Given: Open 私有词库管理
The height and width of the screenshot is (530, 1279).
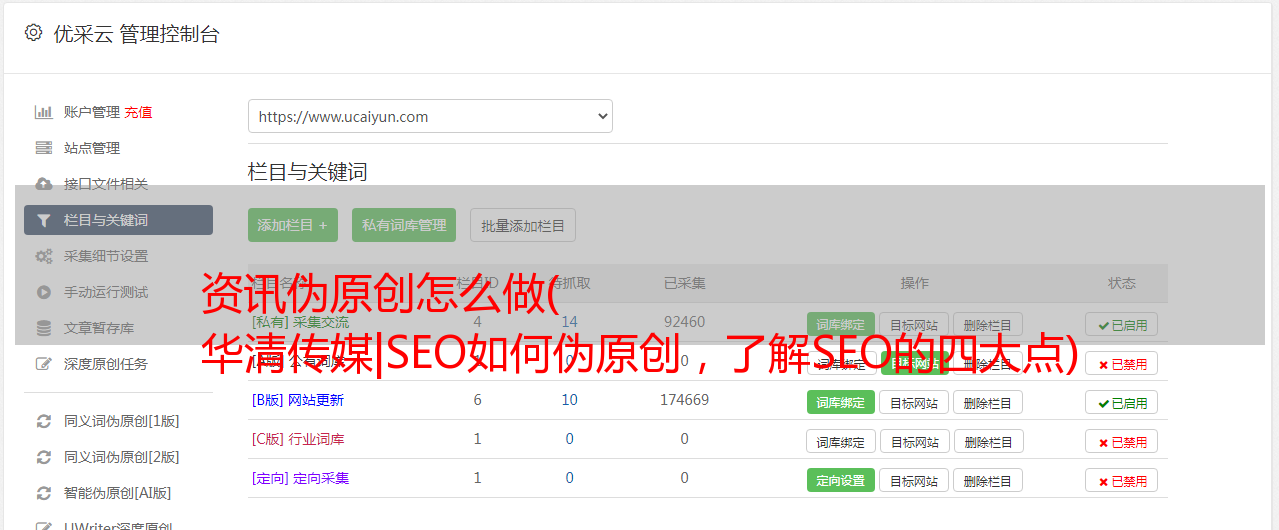Looking at the screenshot, I should [404, 225].
